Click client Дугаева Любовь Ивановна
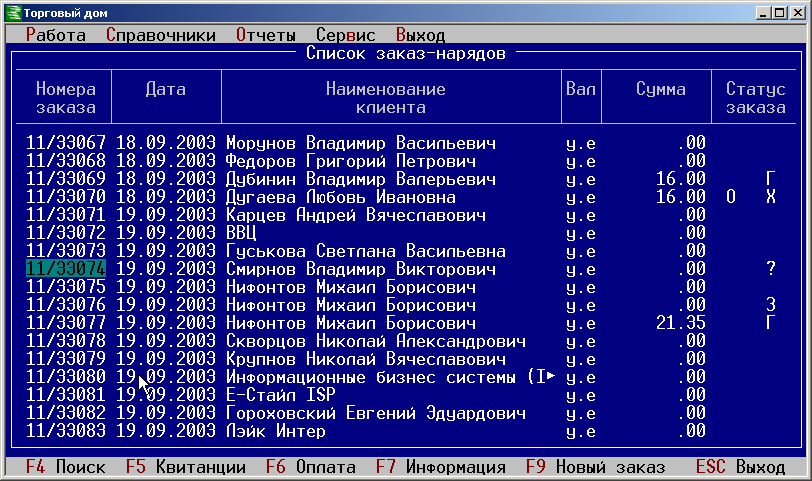This screenshot has width=812, height=481. click(x=341, y=197)
